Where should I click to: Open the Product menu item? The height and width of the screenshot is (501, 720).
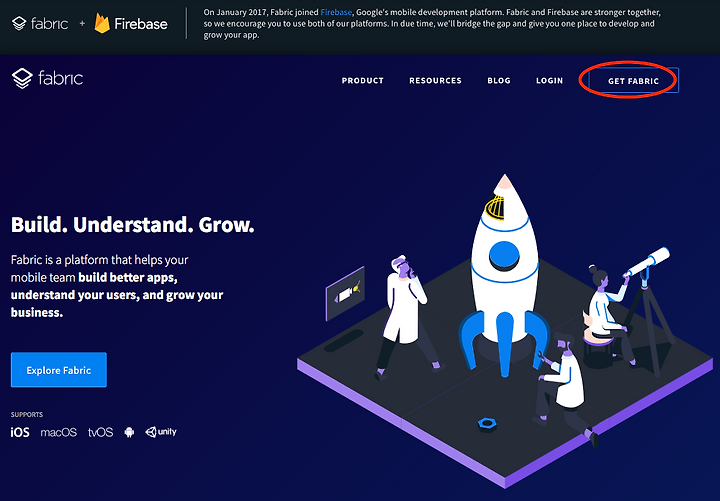coord(362,80)
